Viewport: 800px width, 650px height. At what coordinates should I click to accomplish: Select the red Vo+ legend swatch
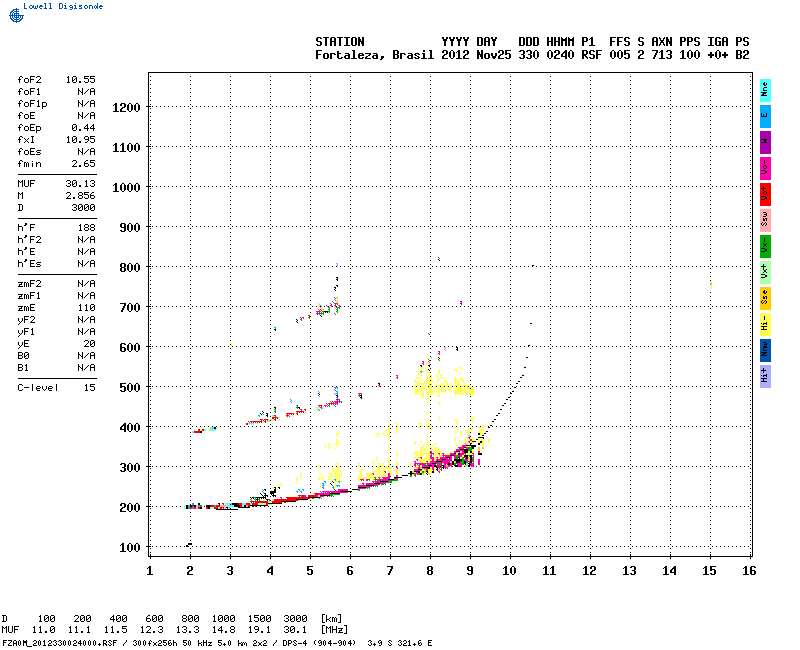pyautogui.click(x=765, y=194)
